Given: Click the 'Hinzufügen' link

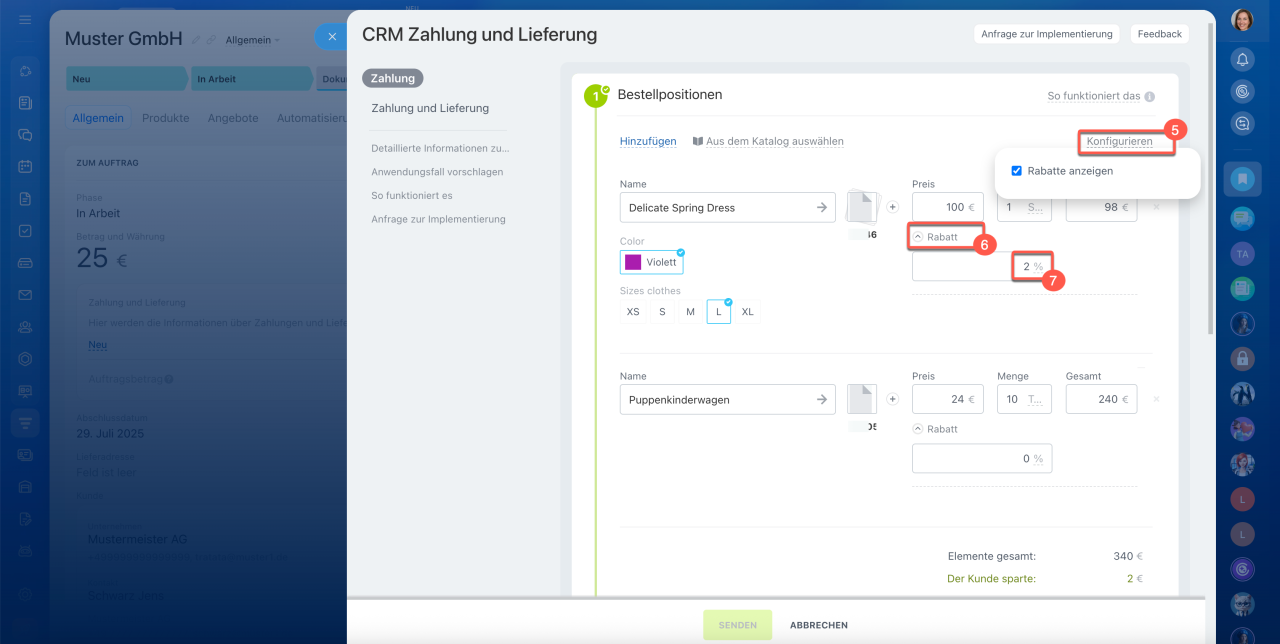Looking at the screenshot, I should pyautogui.click(x=648, y=141).
